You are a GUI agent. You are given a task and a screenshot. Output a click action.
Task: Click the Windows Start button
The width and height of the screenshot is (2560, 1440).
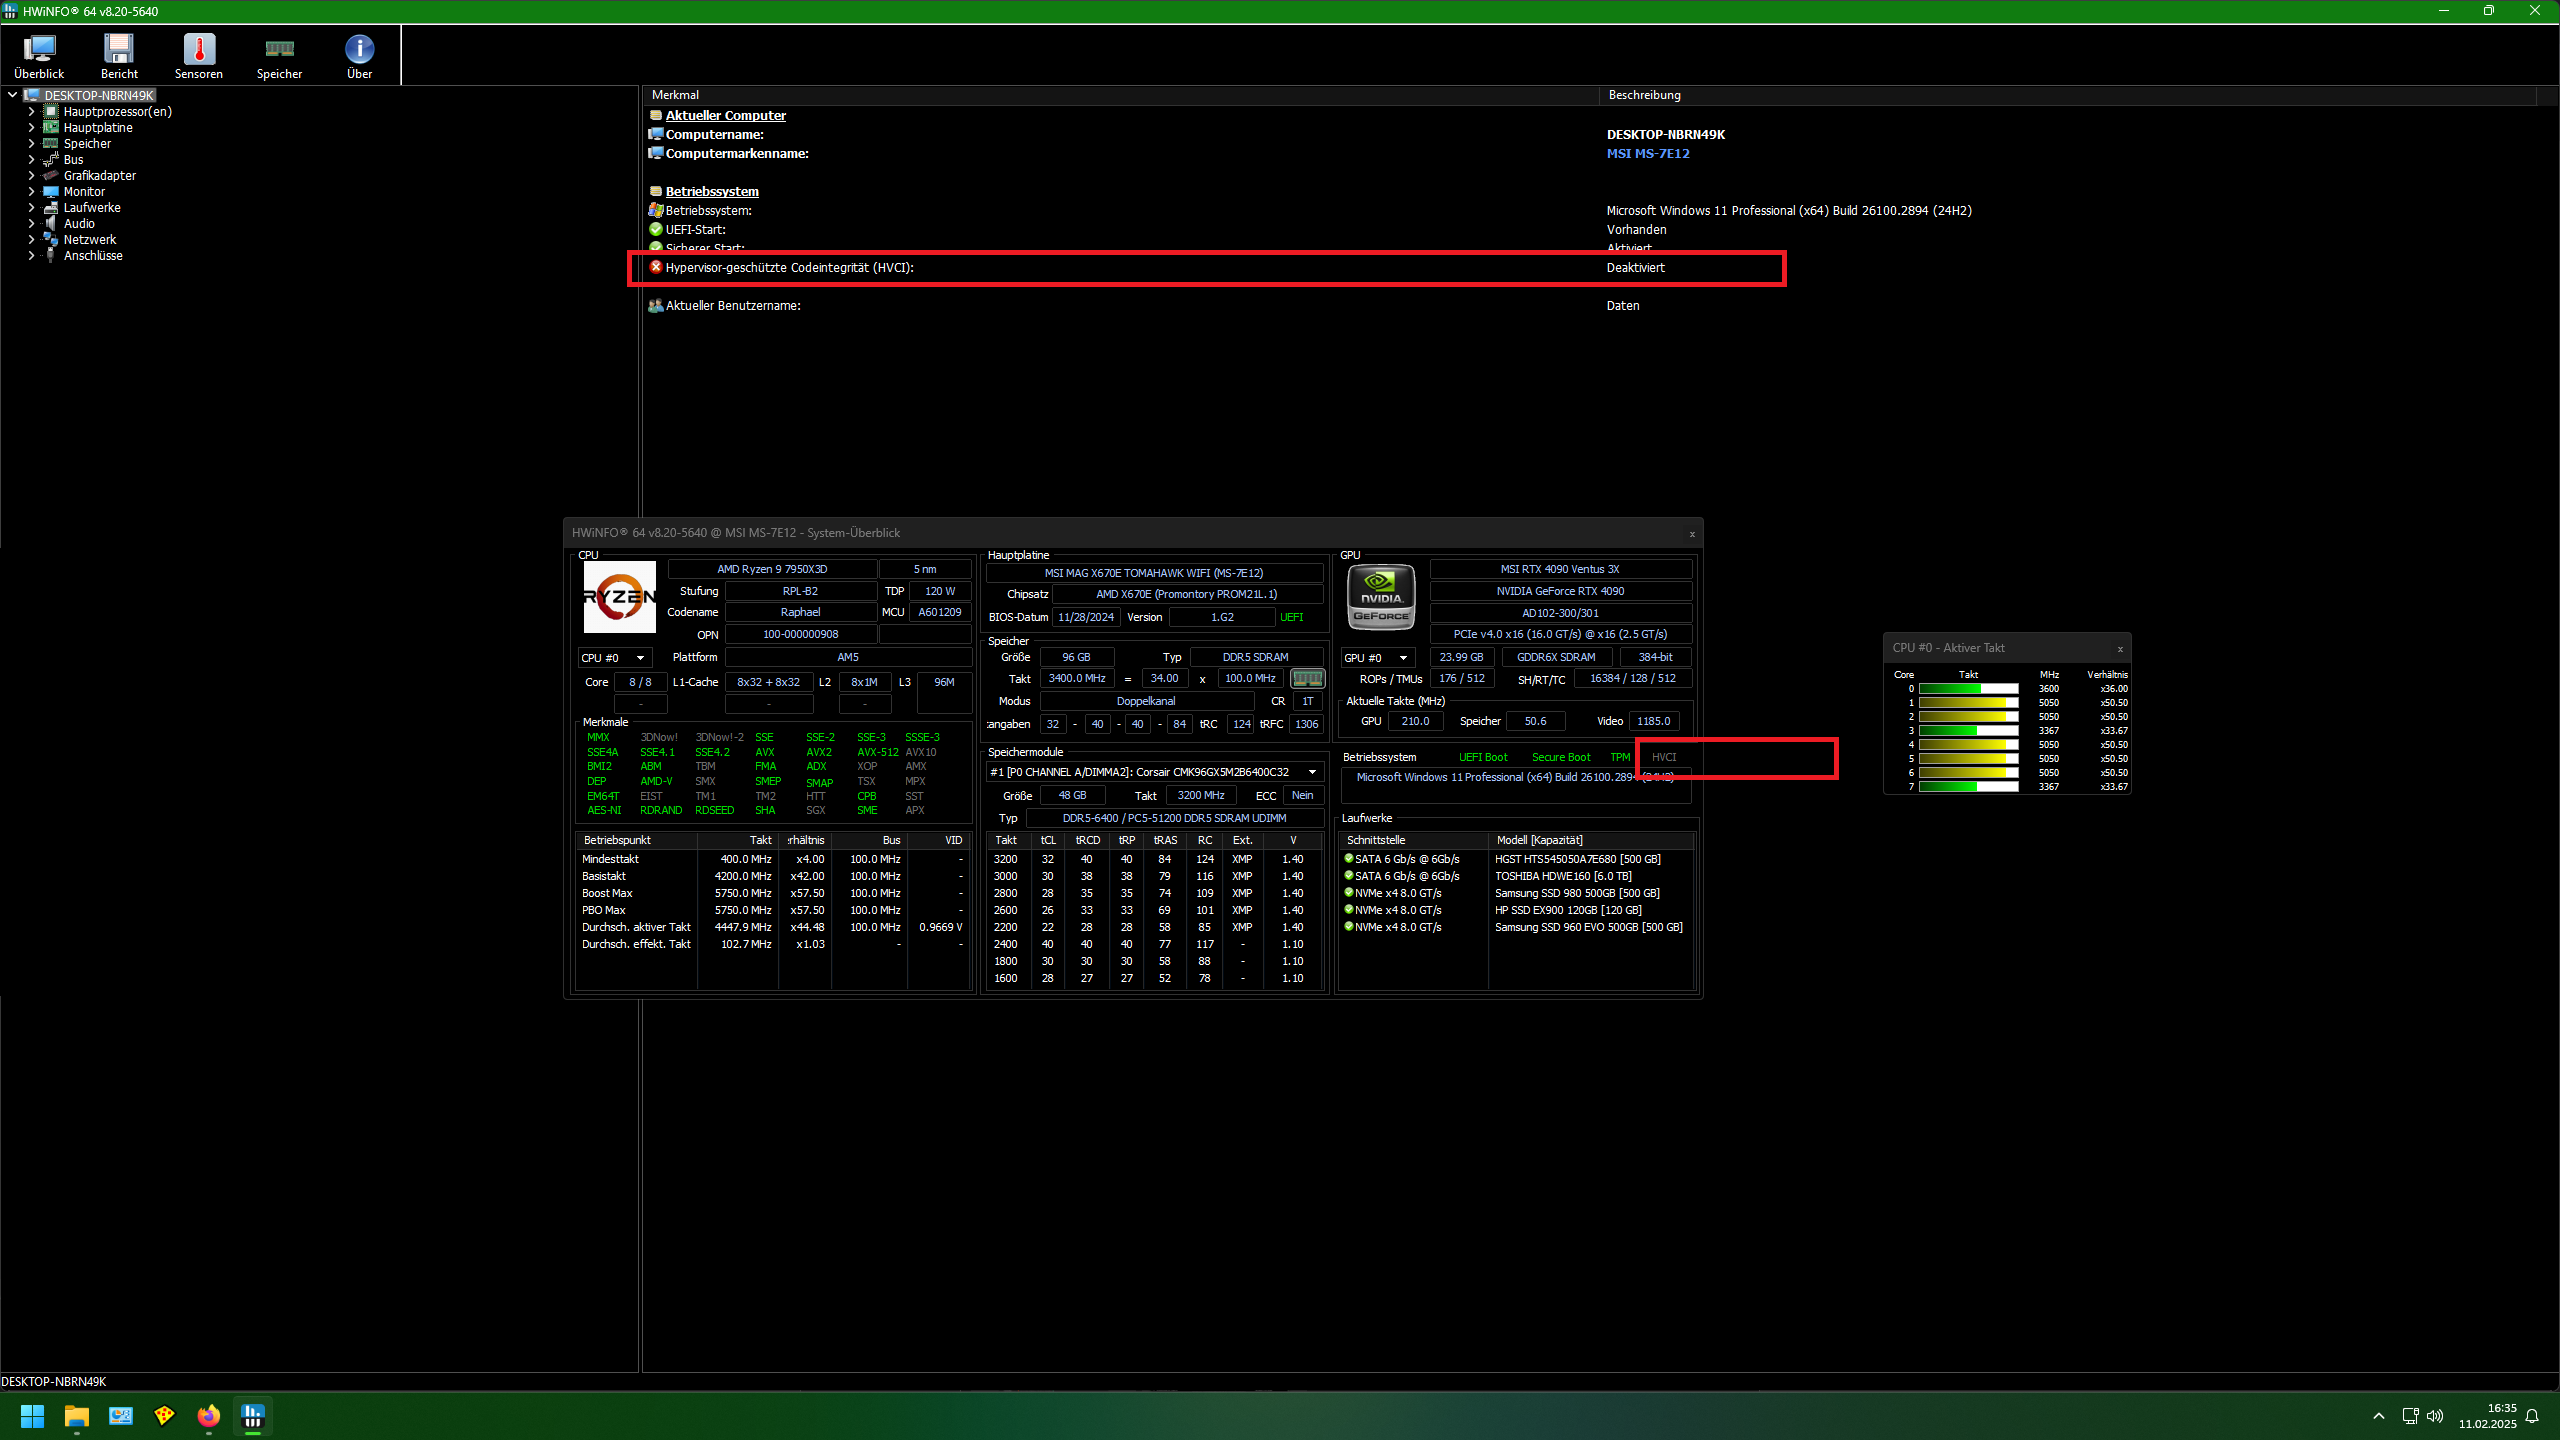pos(31,1416)
